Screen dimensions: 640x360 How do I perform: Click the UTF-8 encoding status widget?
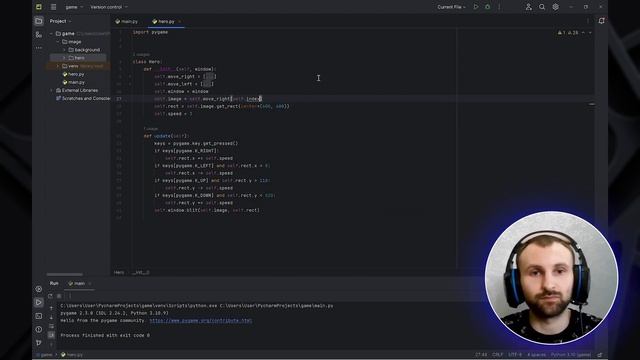pos(515,355)
